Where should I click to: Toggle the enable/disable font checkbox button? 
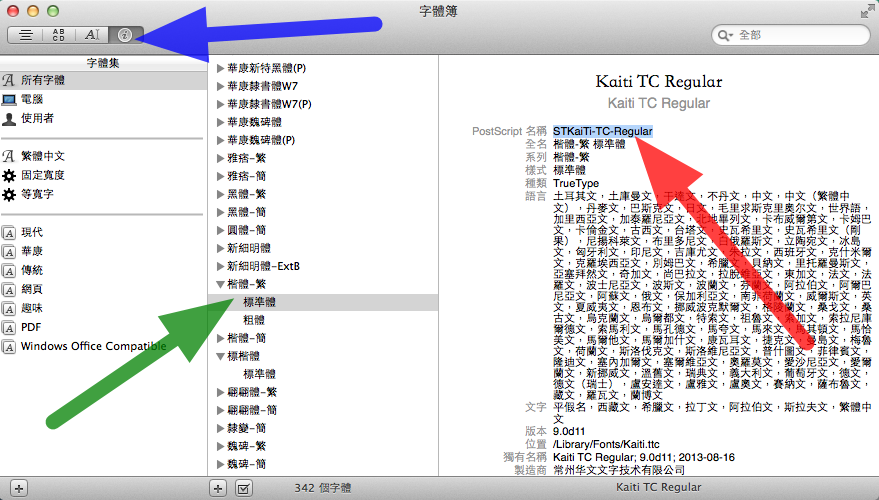point(243,488)
